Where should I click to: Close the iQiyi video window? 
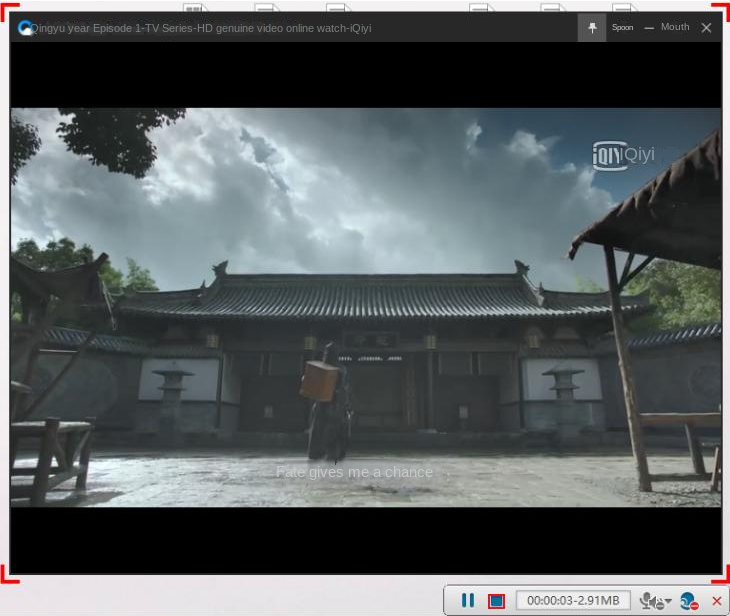[706, 28]
